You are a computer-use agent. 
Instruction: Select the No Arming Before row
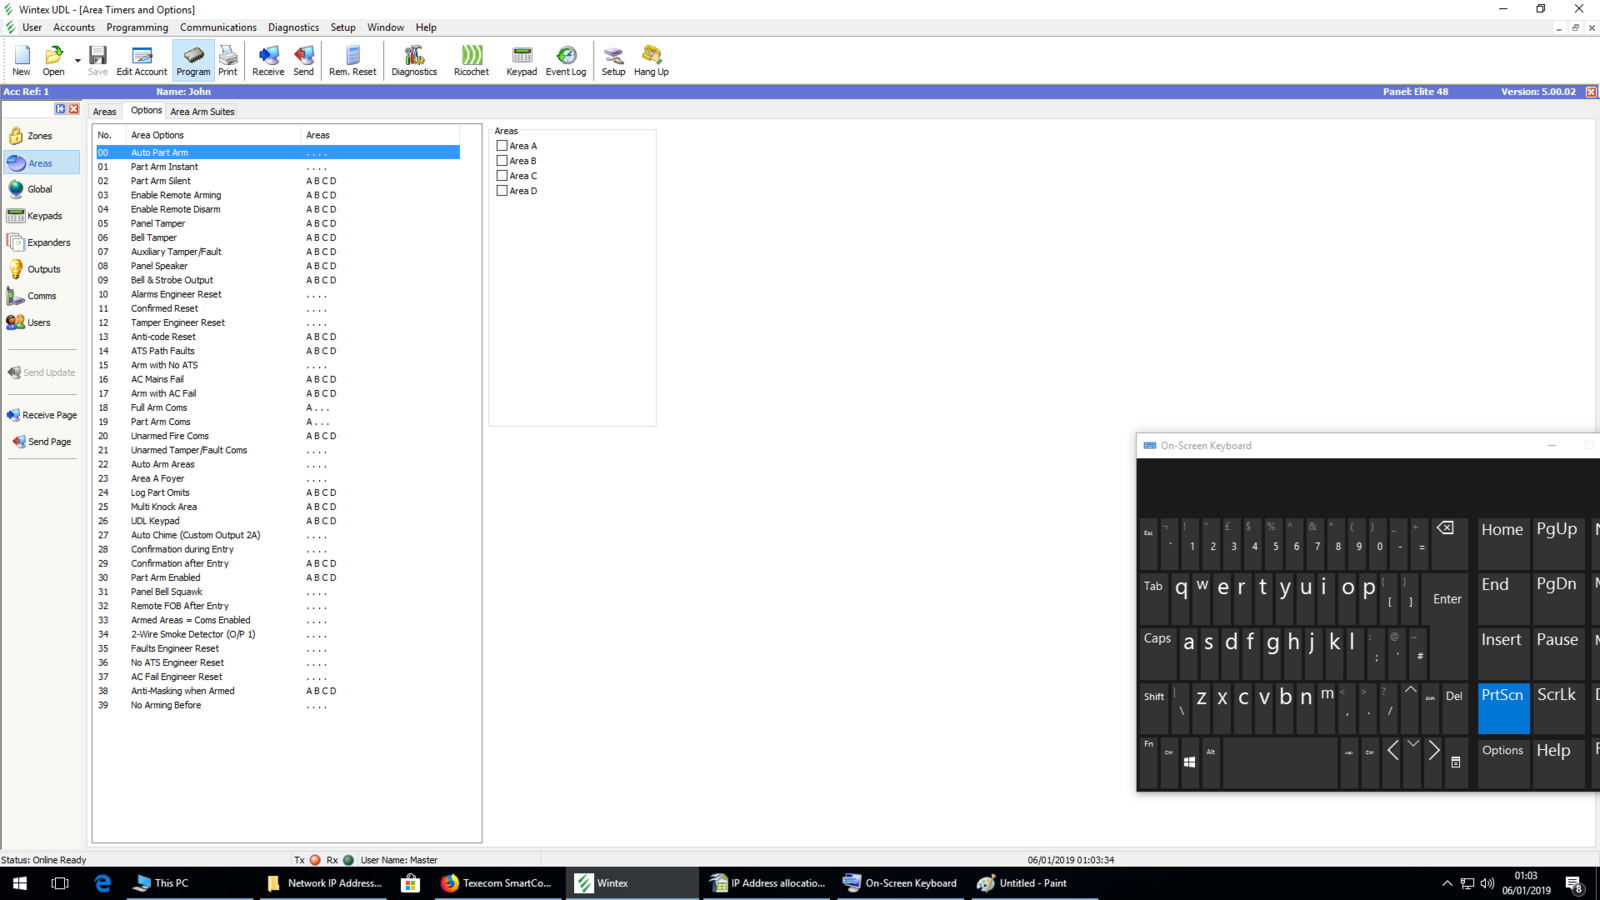[278, 705]
